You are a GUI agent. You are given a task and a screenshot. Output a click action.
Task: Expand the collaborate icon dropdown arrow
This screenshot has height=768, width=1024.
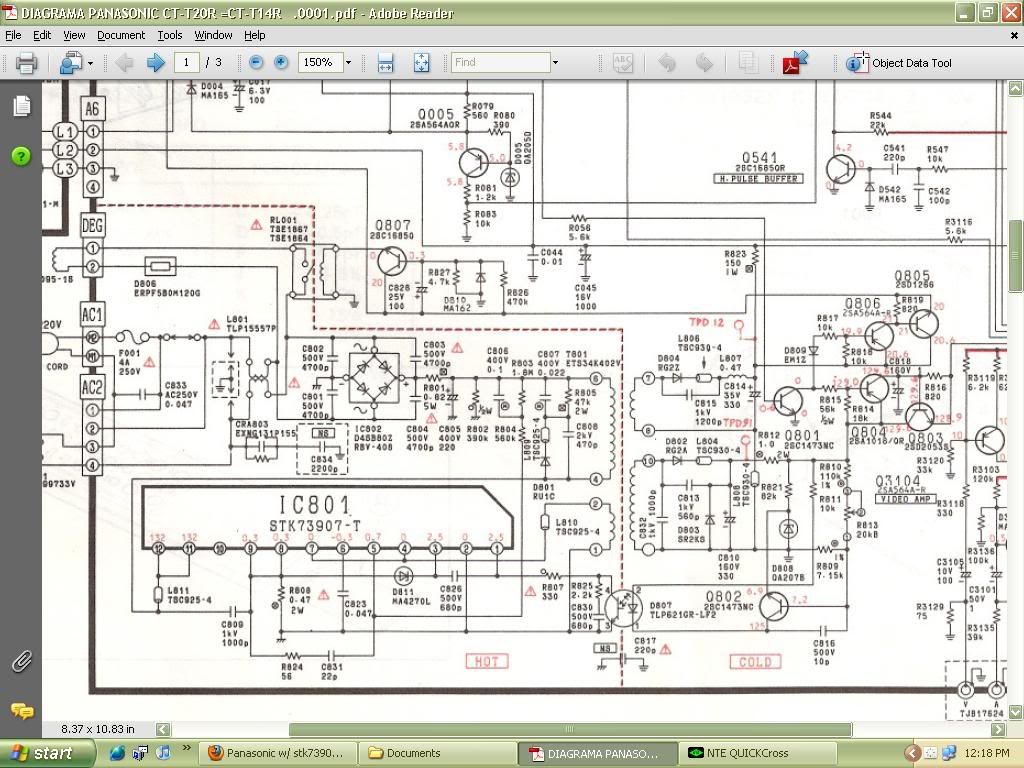tap(90, 63)
